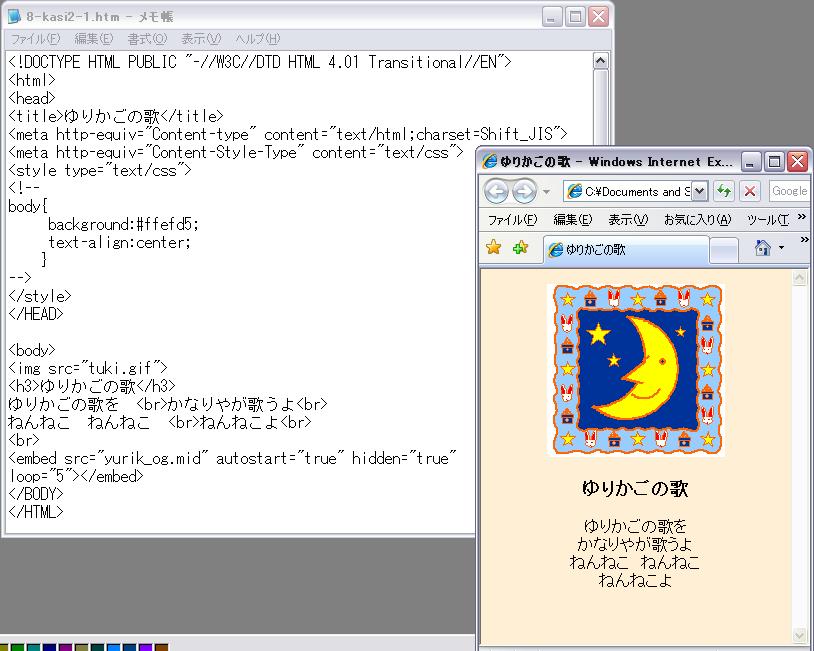
Task: Click the line ねんねこよ on the web page
Action: [x=634, y=580]
